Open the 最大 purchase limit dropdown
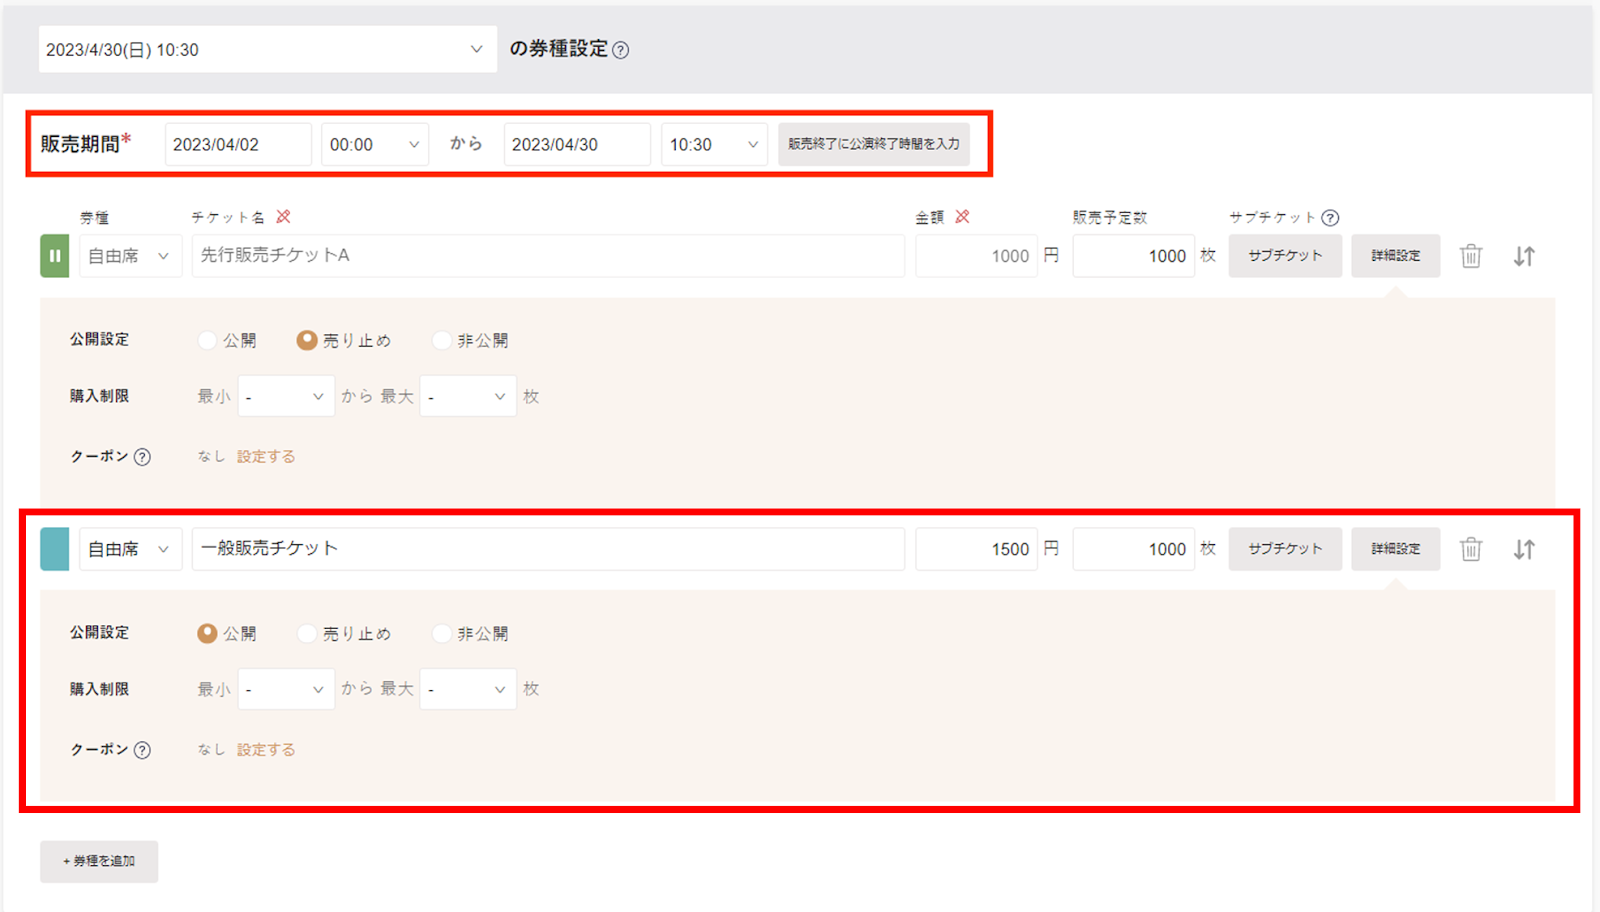Screen dimensions: 1600x912 click(x=468, y=396)
